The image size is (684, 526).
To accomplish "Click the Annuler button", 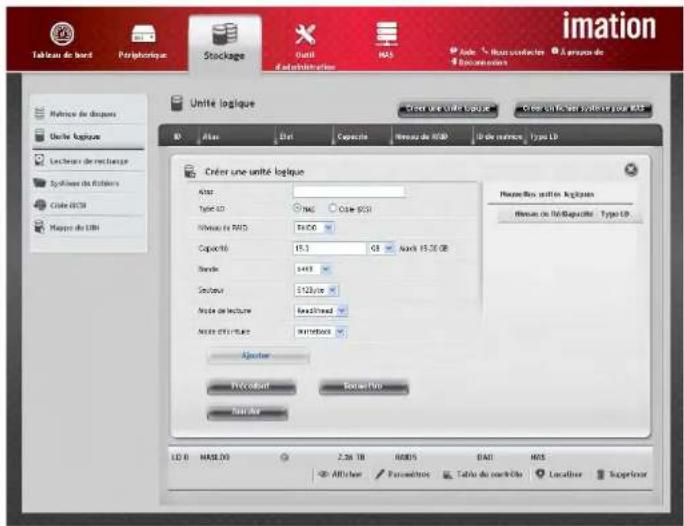I will point(247,412).
